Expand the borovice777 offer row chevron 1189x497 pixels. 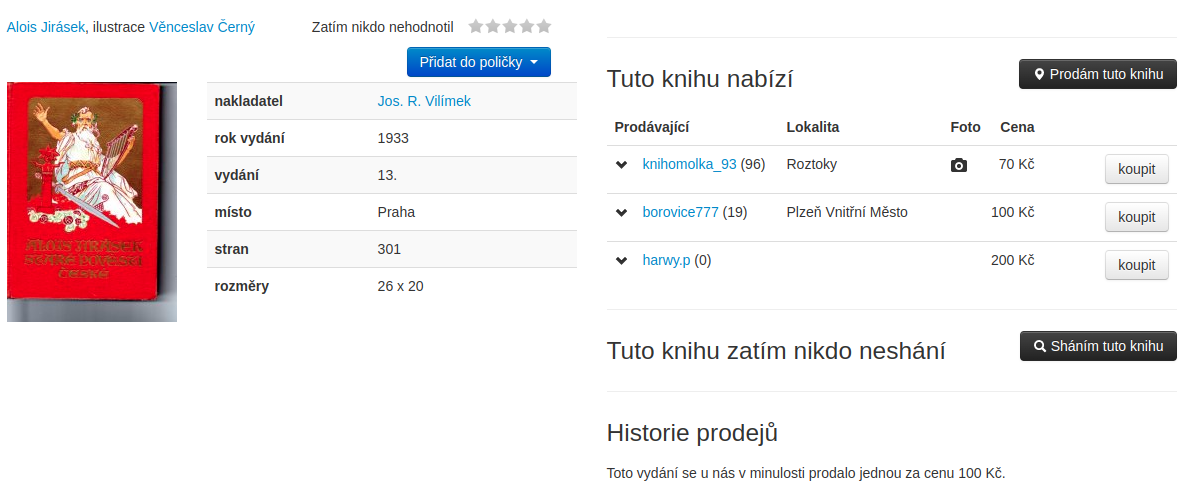[x=621, y=213]
